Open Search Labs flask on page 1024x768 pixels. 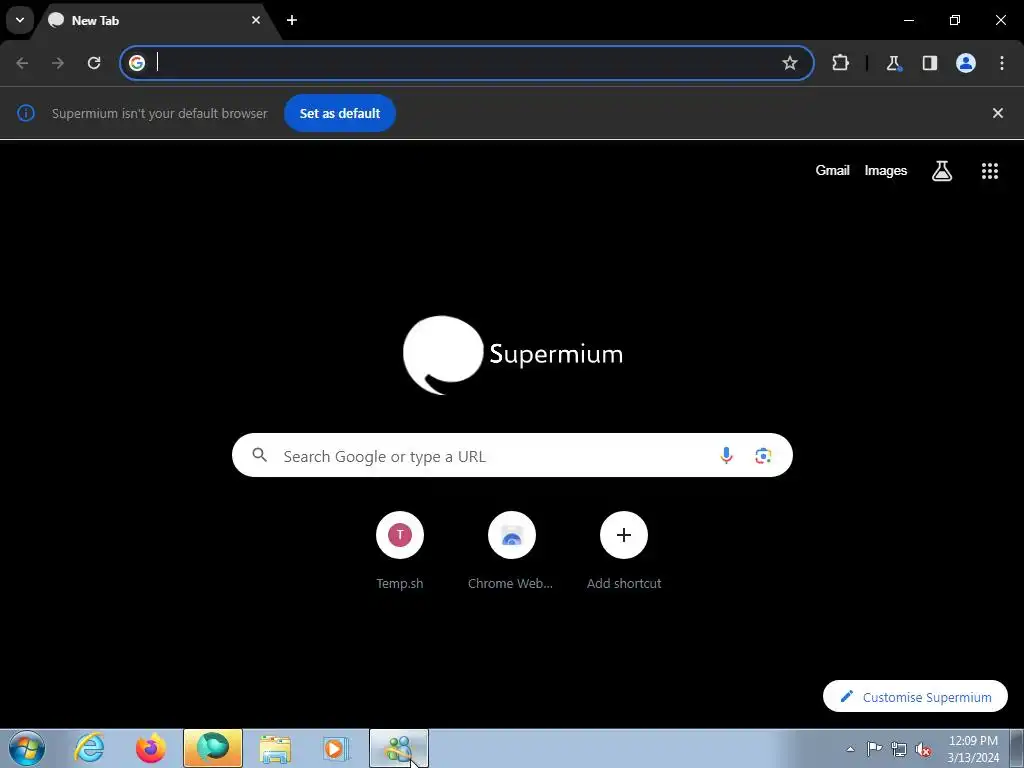(x=942, y=171)
